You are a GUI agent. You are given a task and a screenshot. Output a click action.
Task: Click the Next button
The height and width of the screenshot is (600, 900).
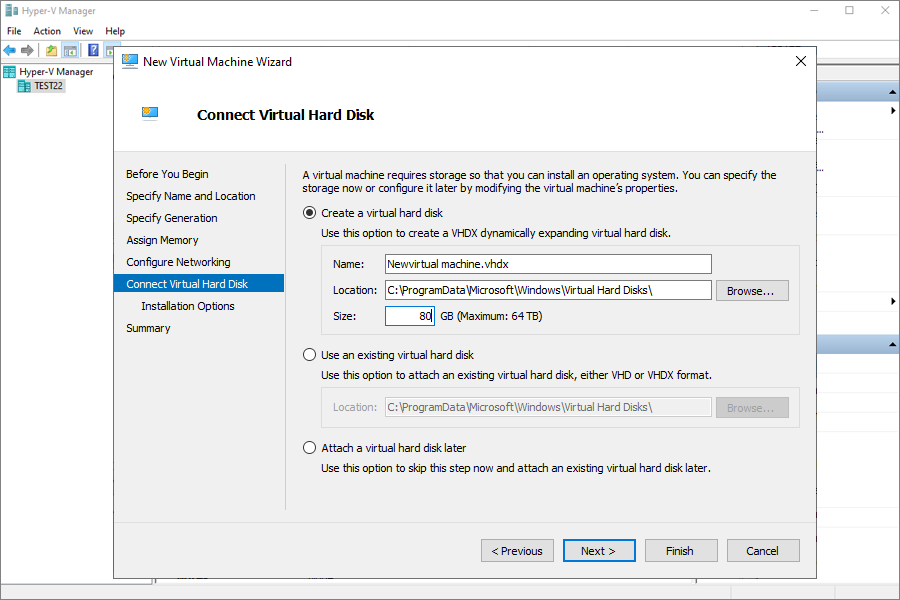click(x=599, y=551)
